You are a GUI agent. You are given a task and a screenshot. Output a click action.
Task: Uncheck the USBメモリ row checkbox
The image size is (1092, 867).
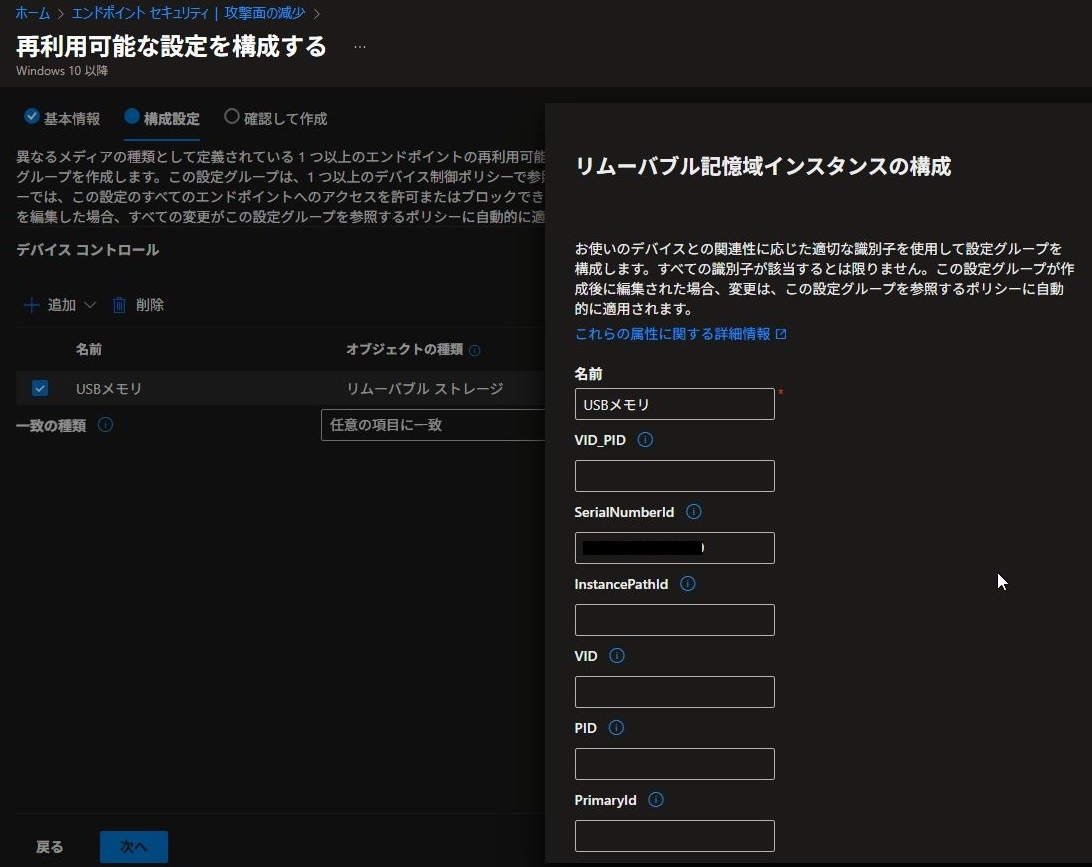40,388
